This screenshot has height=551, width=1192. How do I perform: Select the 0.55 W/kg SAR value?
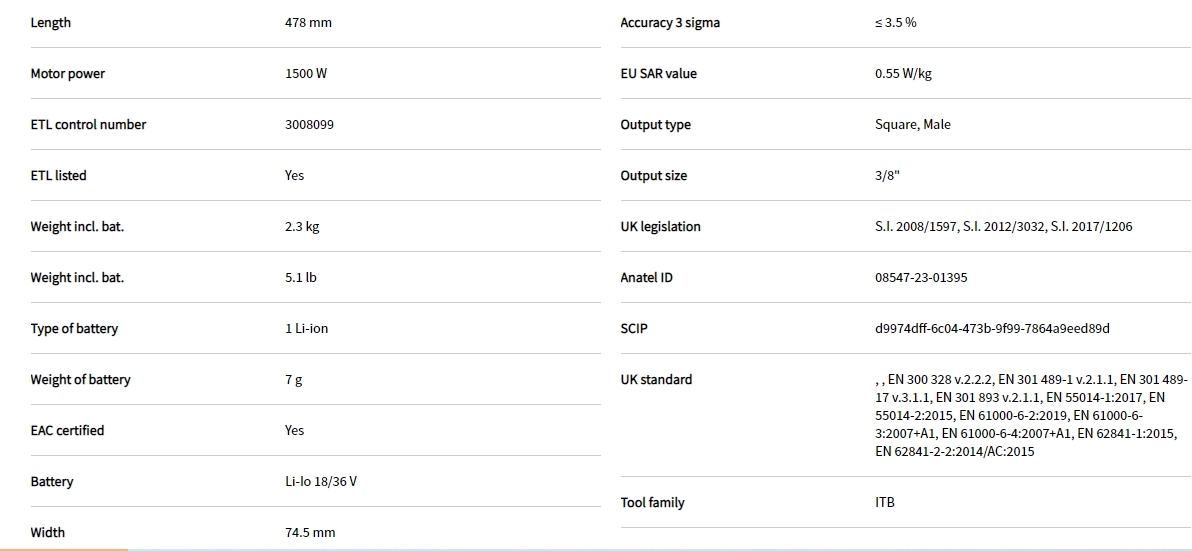coord(903,74)
